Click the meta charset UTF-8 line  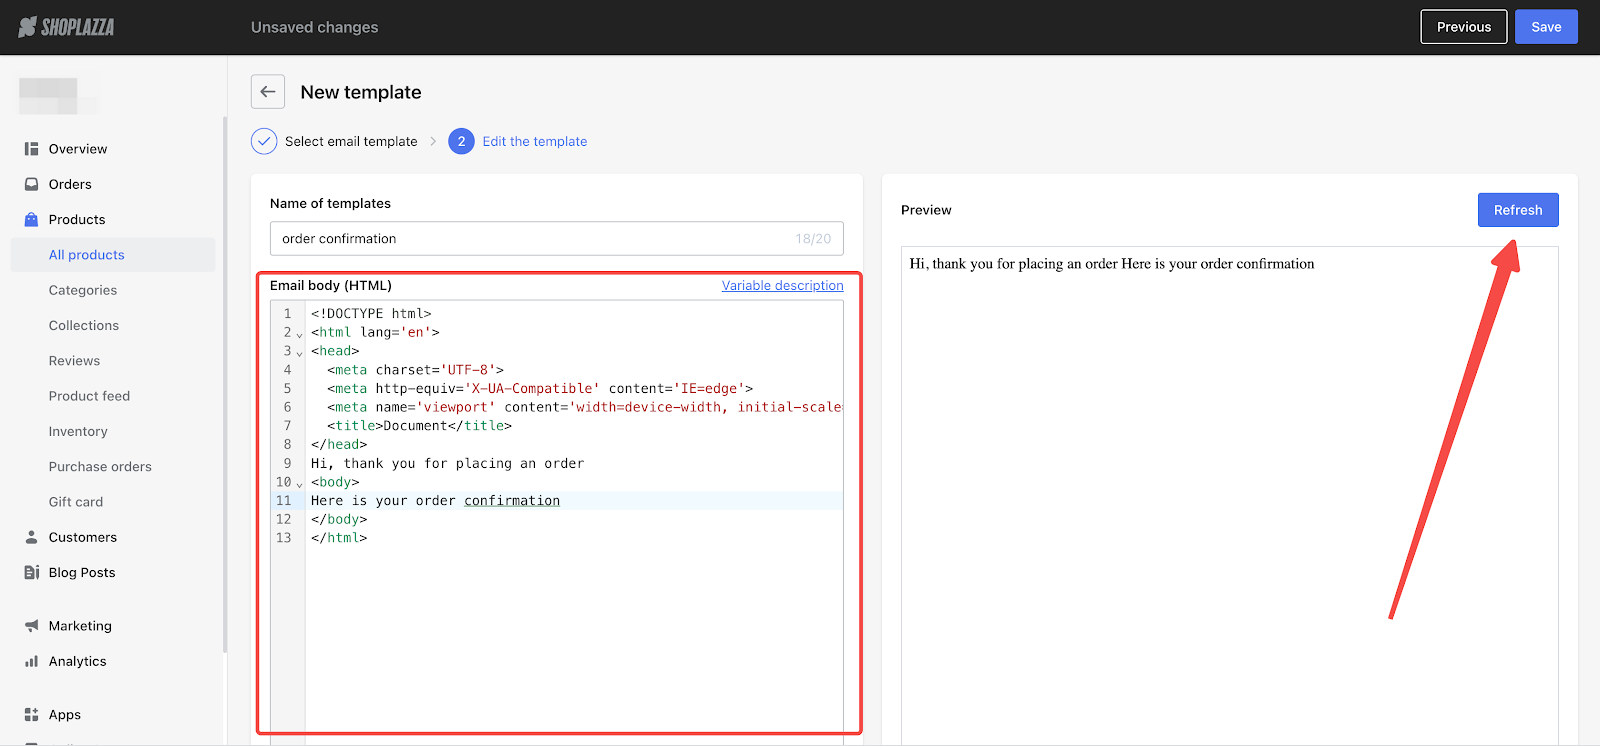[415, 370]
